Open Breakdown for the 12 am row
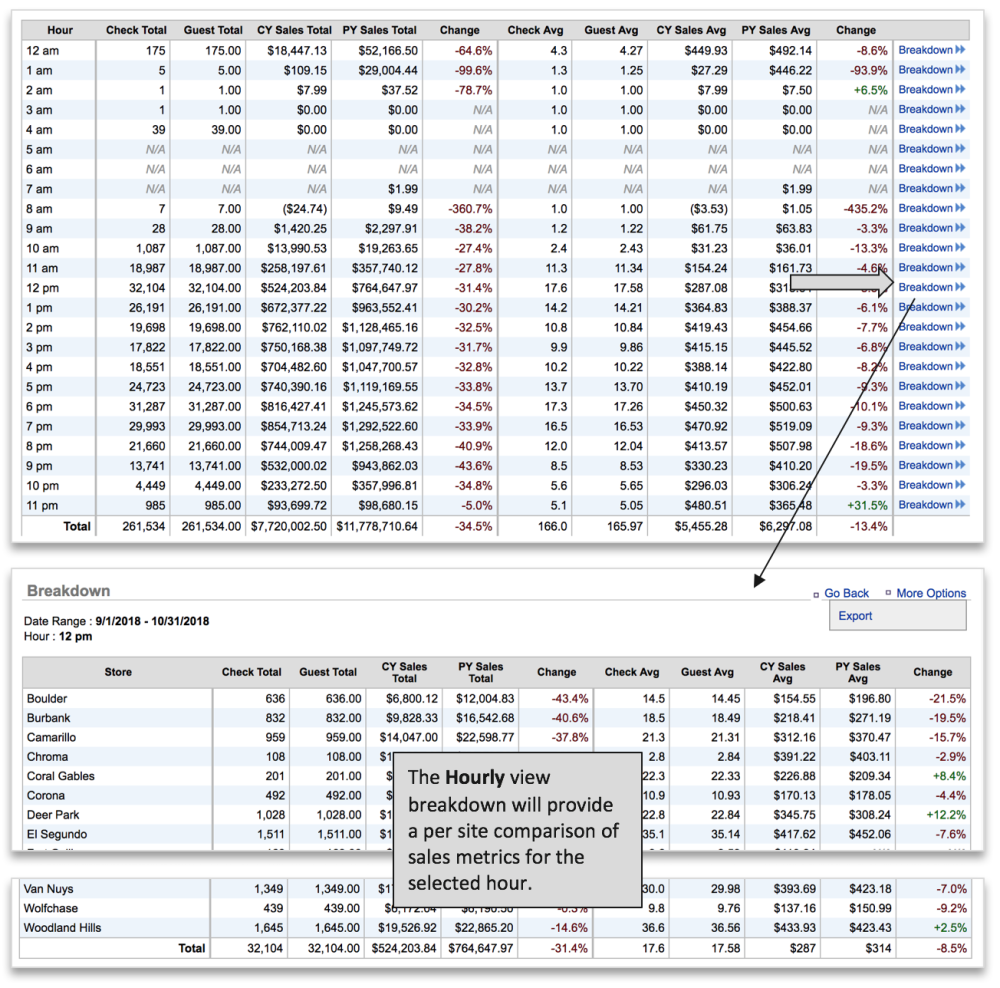This screenshot has height=988, width=1000. coord(931,50)
